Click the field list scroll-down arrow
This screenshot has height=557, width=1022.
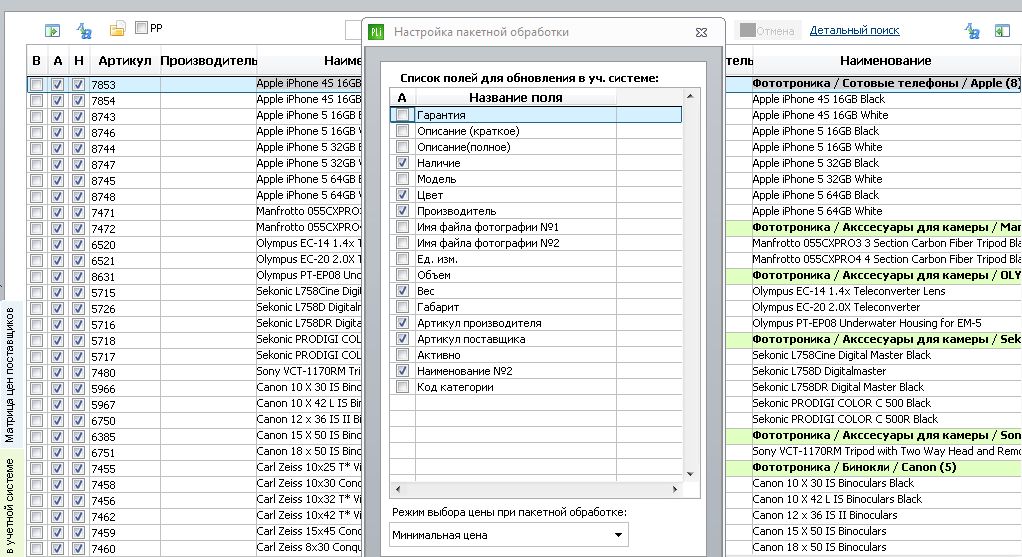690,474
